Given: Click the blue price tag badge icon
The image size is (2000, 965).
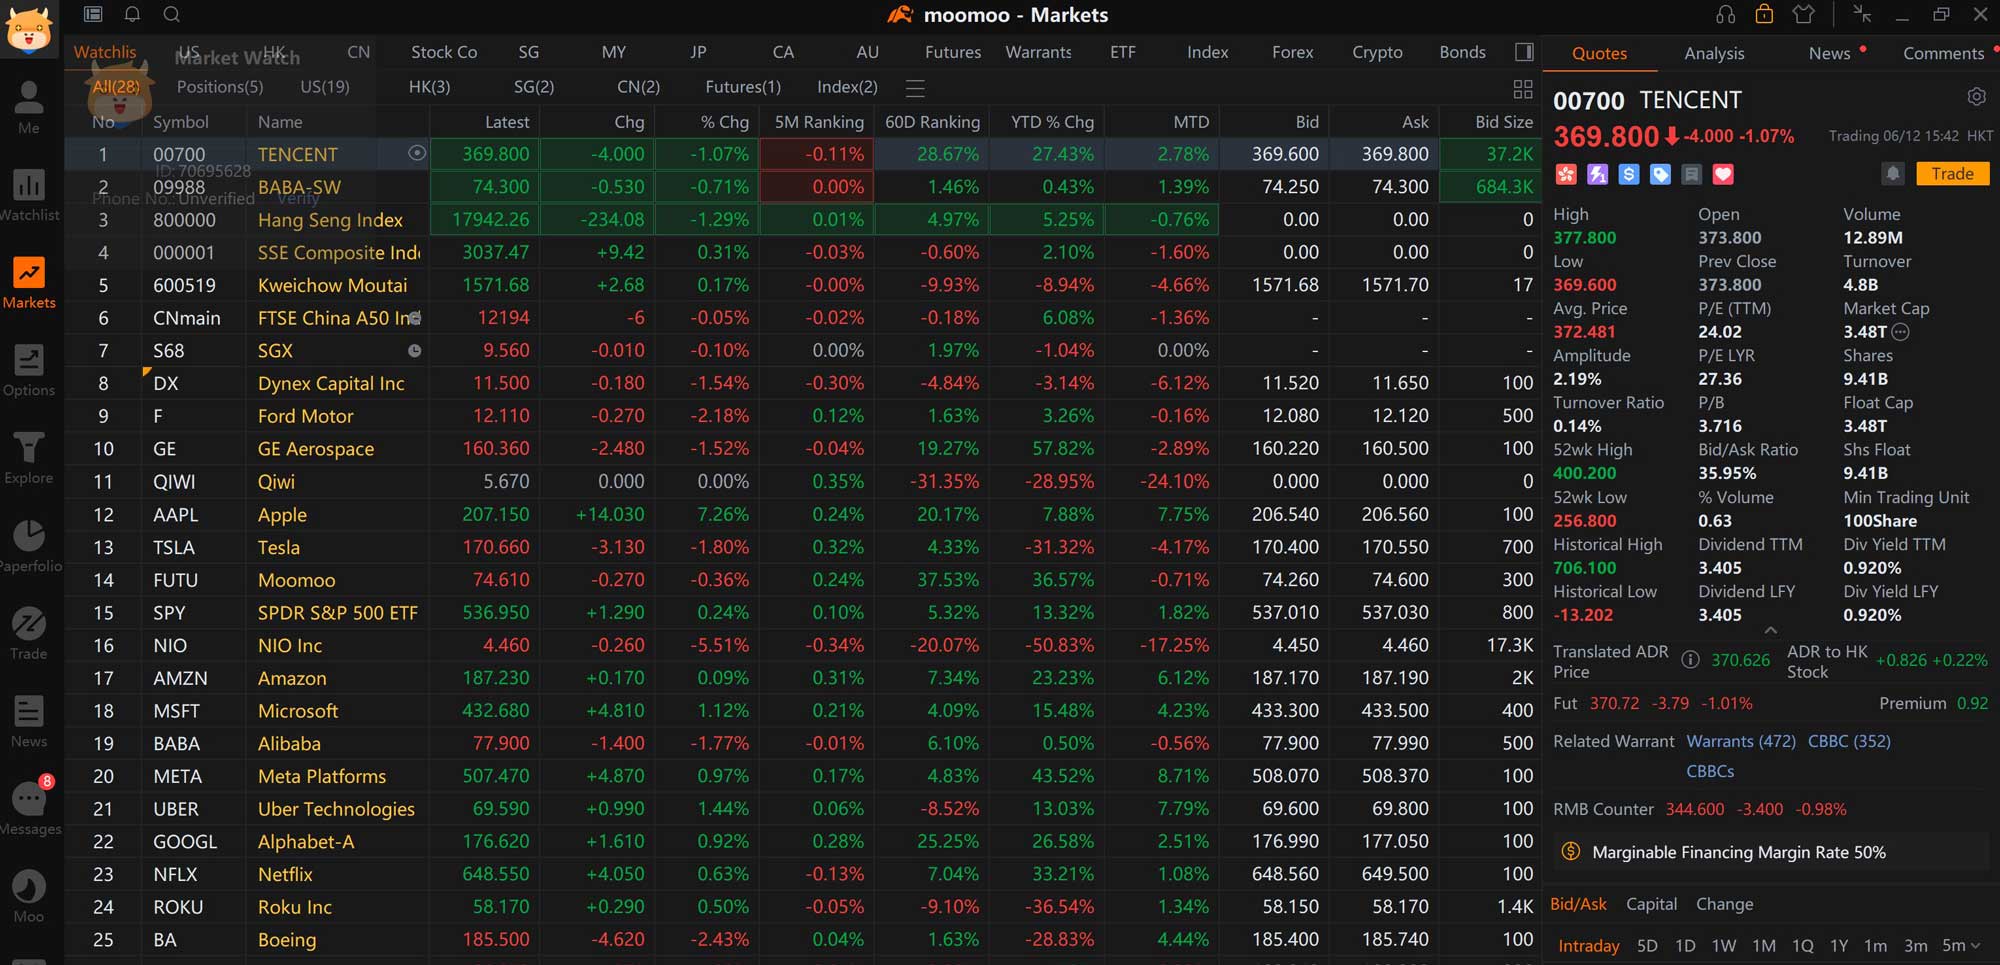Looking at the screenshot, I should [1660, 174].
